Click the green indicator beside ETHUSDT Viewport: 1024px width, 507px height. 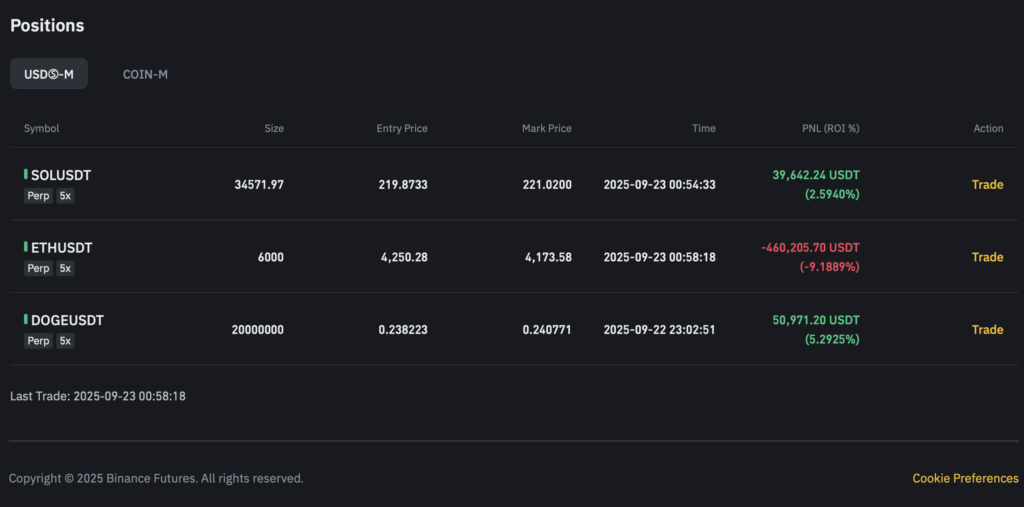coord(26,247)
